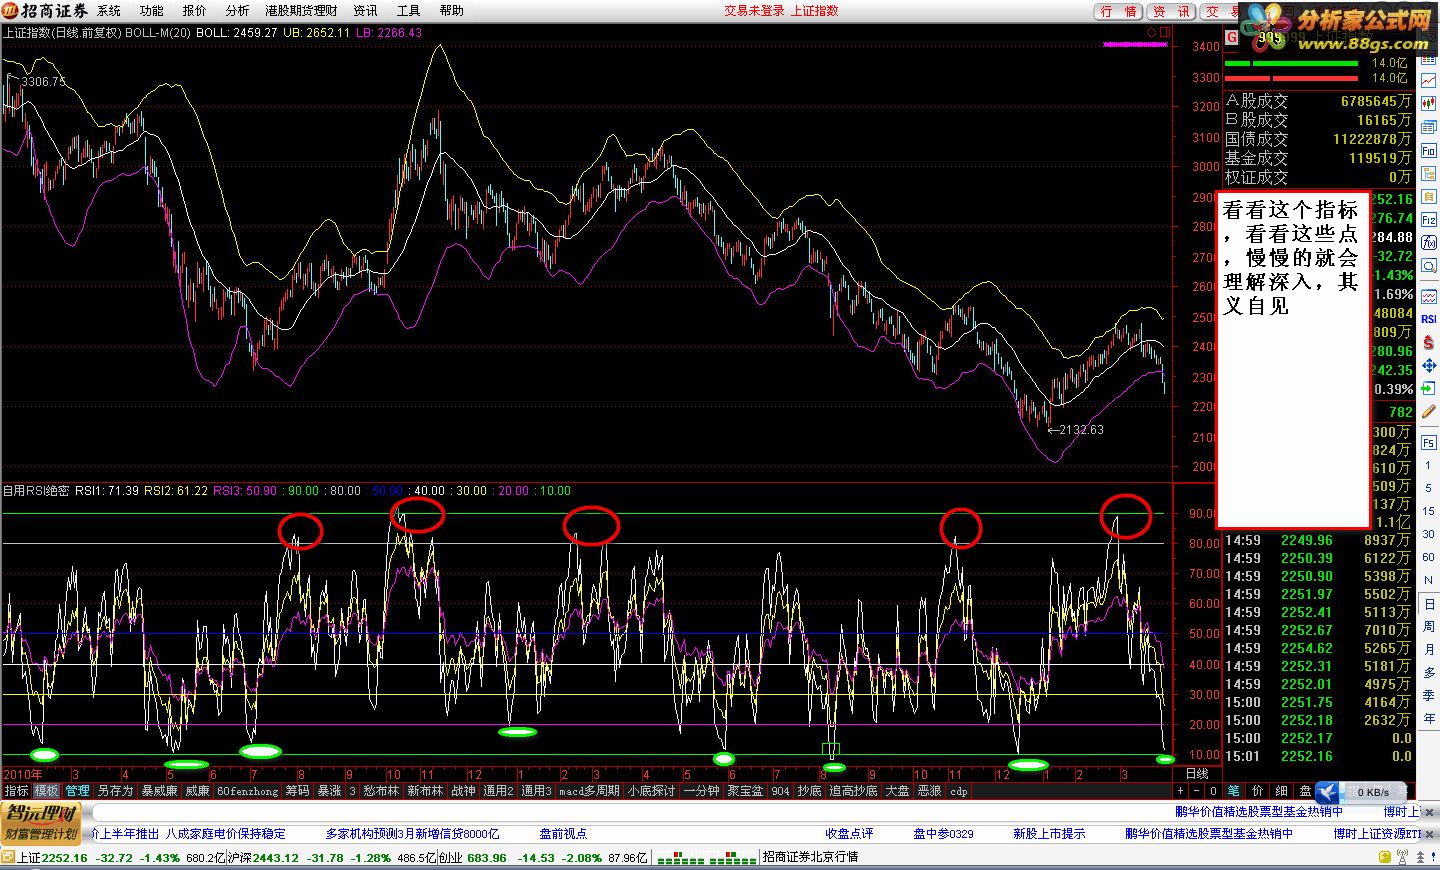Choose the 战神 indicator tab

tap(463, 791)
